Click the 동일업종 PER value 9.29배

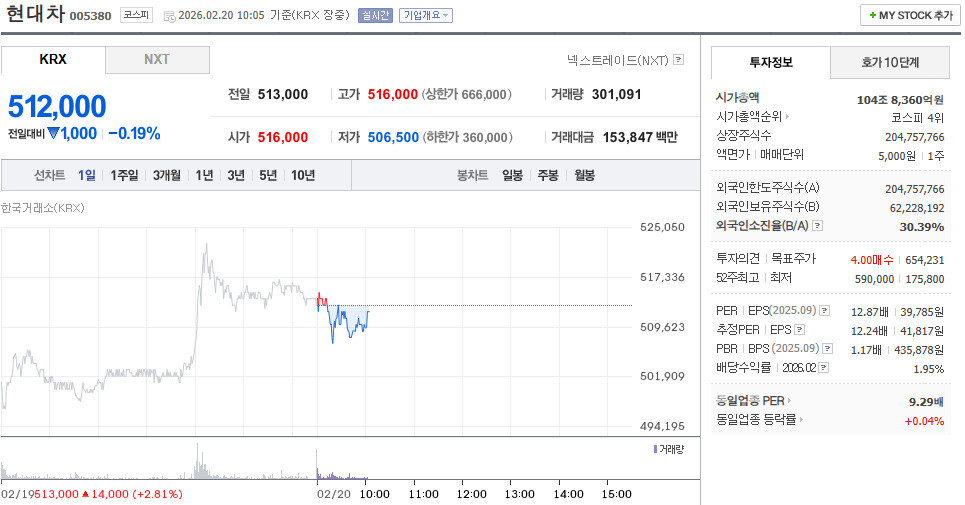point(926,402)
